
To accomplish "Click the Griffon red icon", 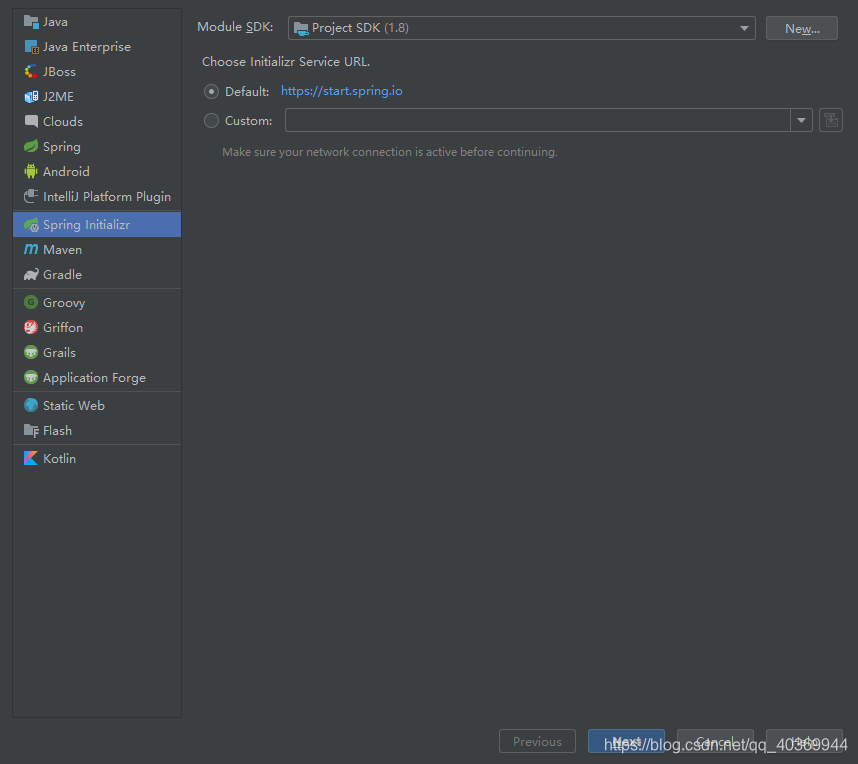I will point(31,327).
